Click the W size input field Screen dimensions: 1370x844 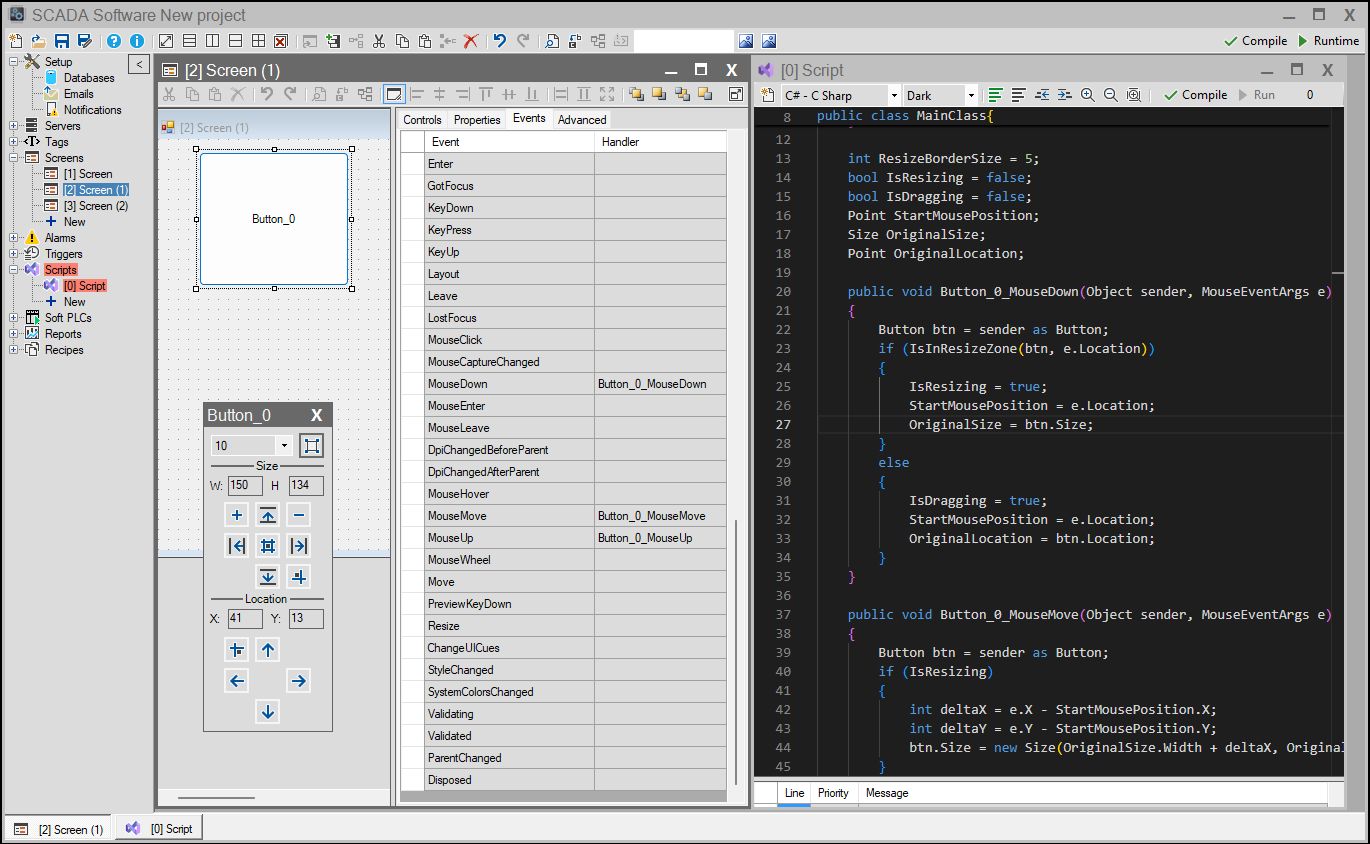click(x=245, y=485)
